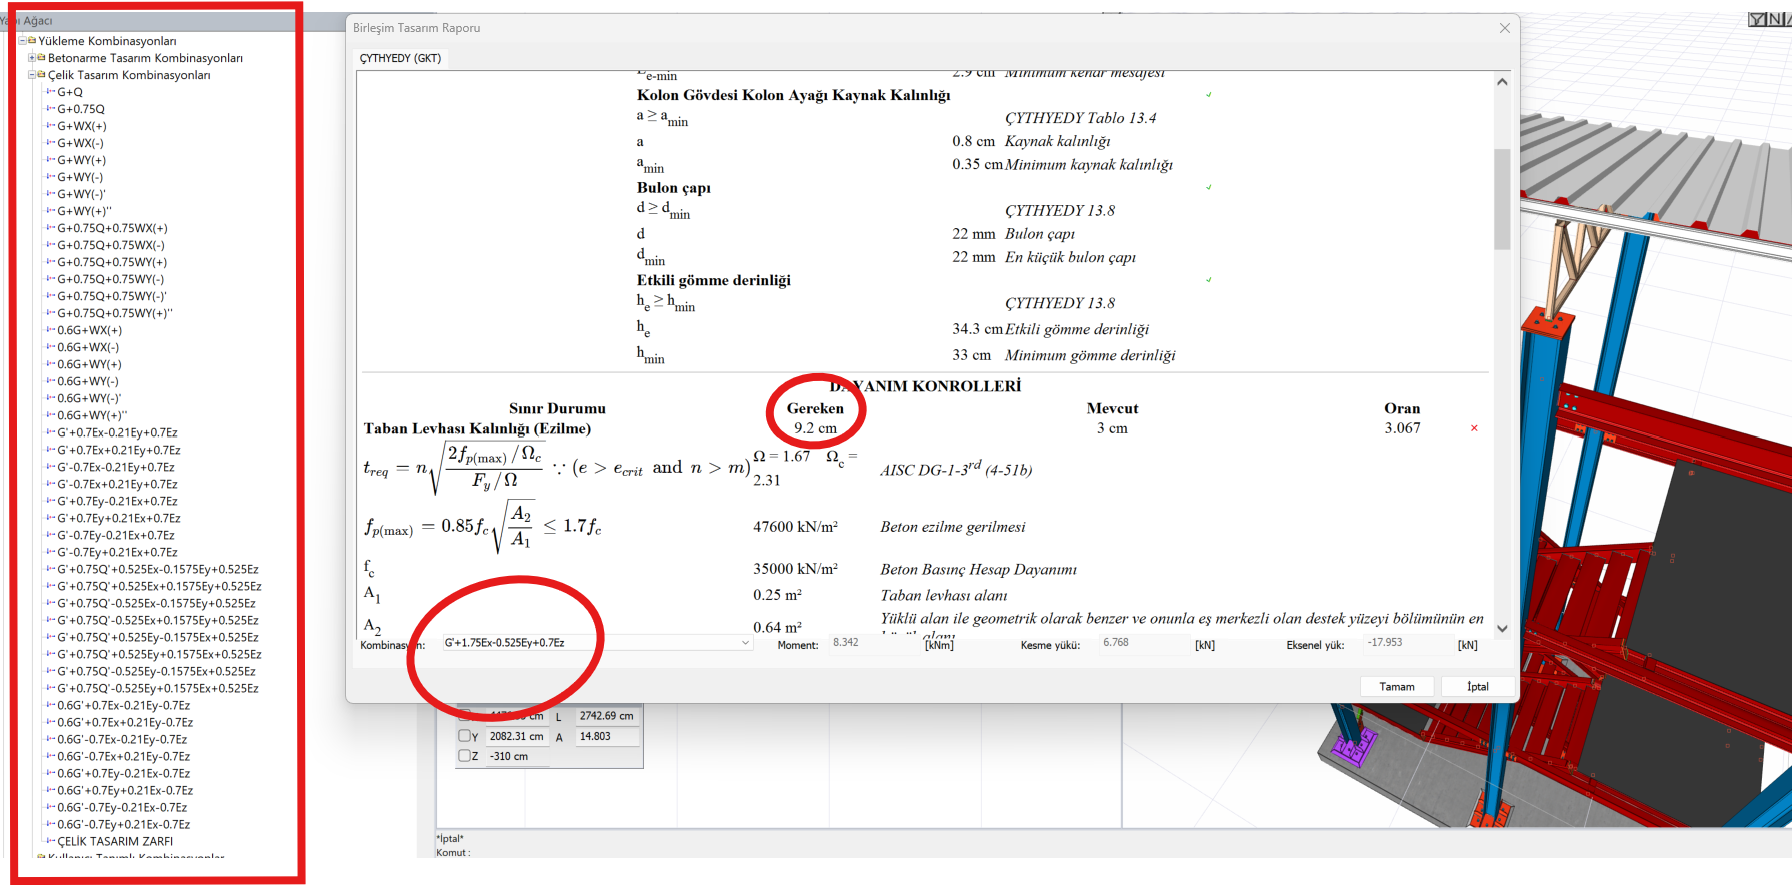
Task: Open the Kombinasyon dropdown list
Action: click(745, 643)
